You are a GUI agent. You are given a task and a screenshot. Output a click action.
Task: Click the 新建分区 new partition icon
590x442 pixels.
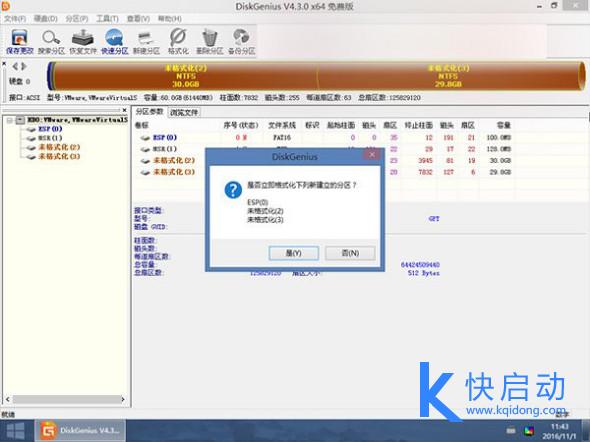click(x=146, y=42)
